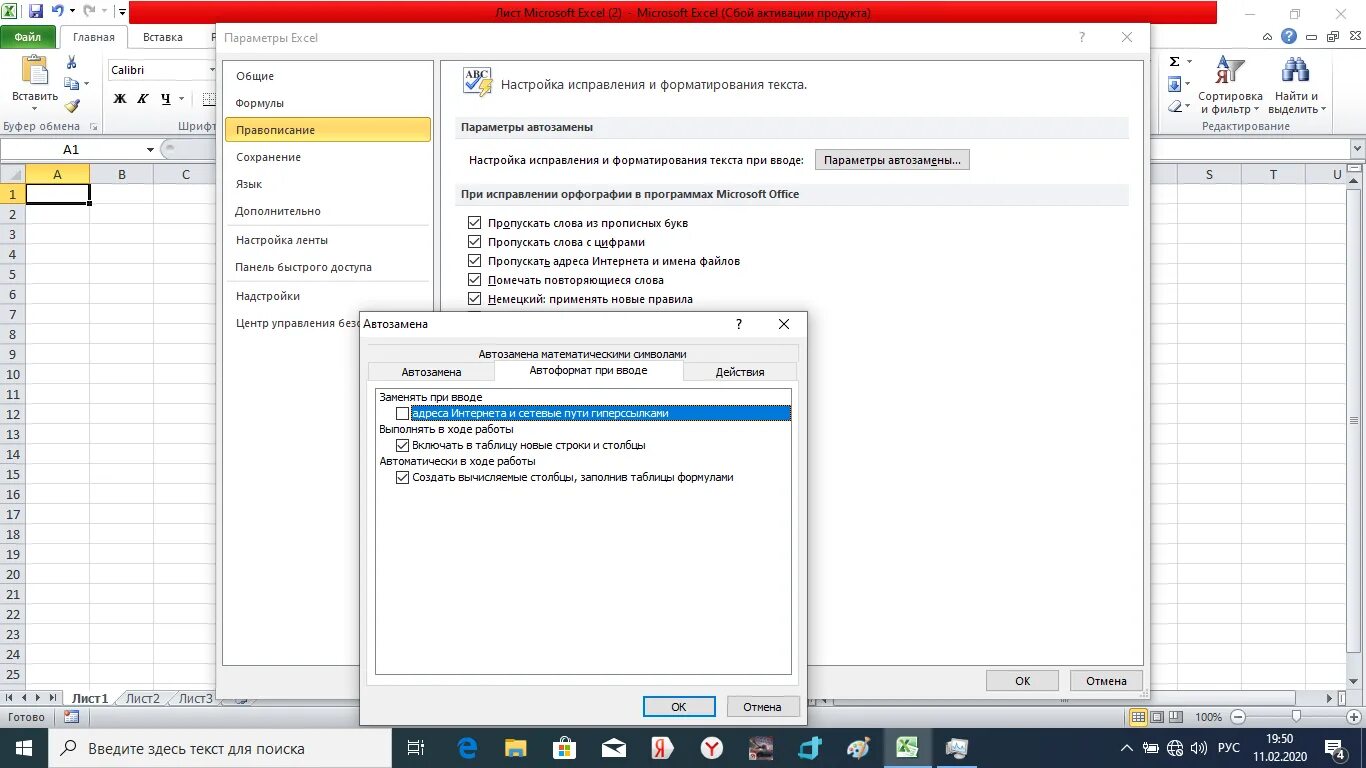Open Yandex Browser from the taskbar
The width and height of the screenshot is (1366, 768).
(x=711, y=748)
